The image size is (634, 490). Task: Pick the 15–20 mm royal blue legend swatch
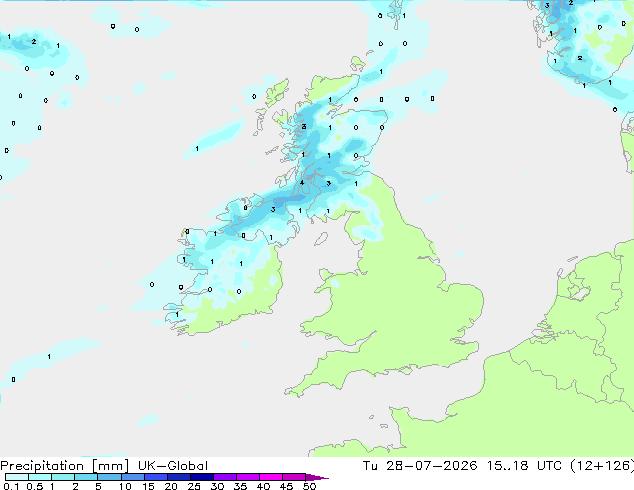pos(155,477)
